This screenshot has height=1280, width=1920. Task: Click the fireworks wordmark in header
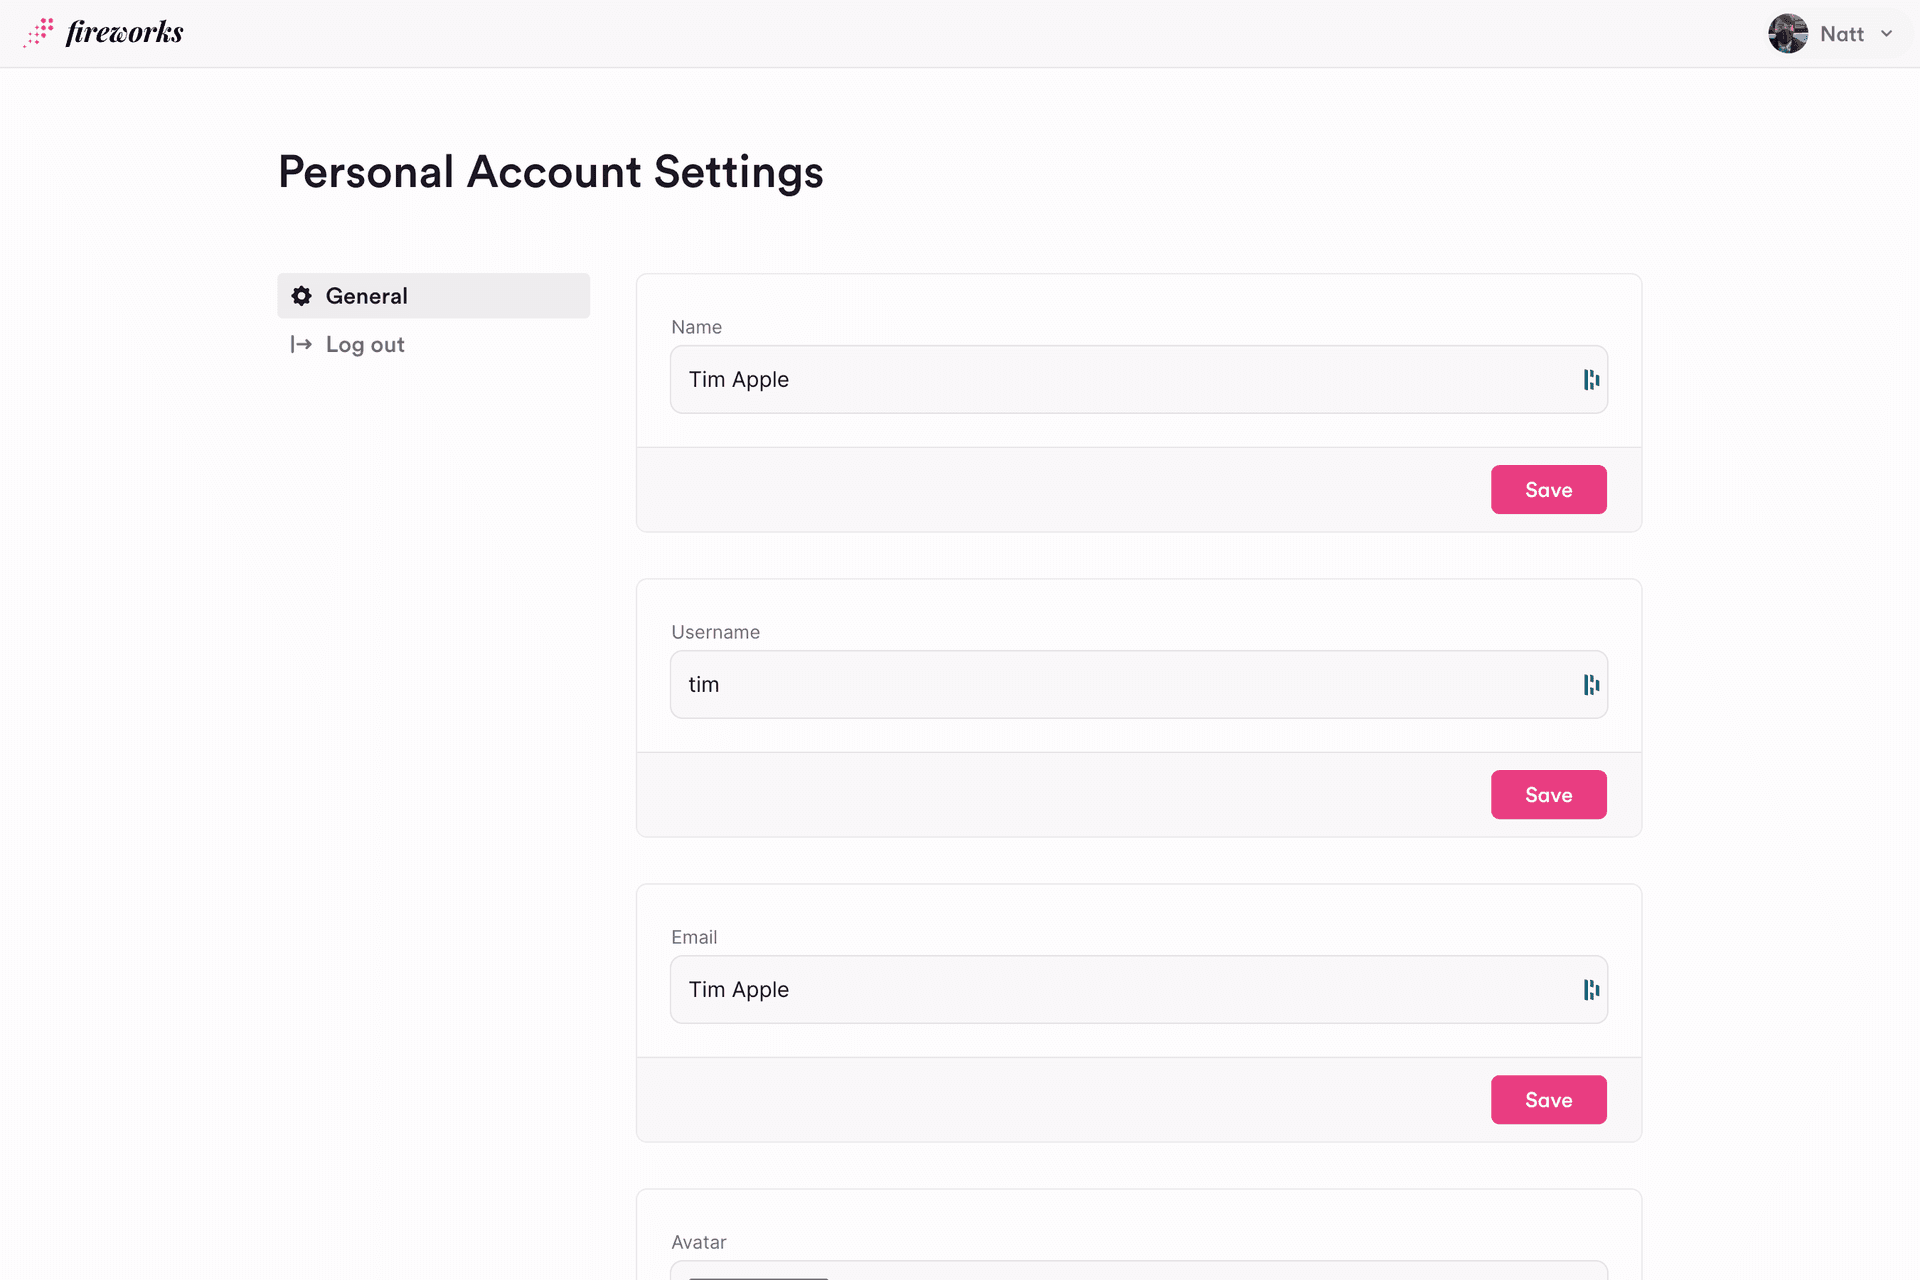click(x=125, y=32)
